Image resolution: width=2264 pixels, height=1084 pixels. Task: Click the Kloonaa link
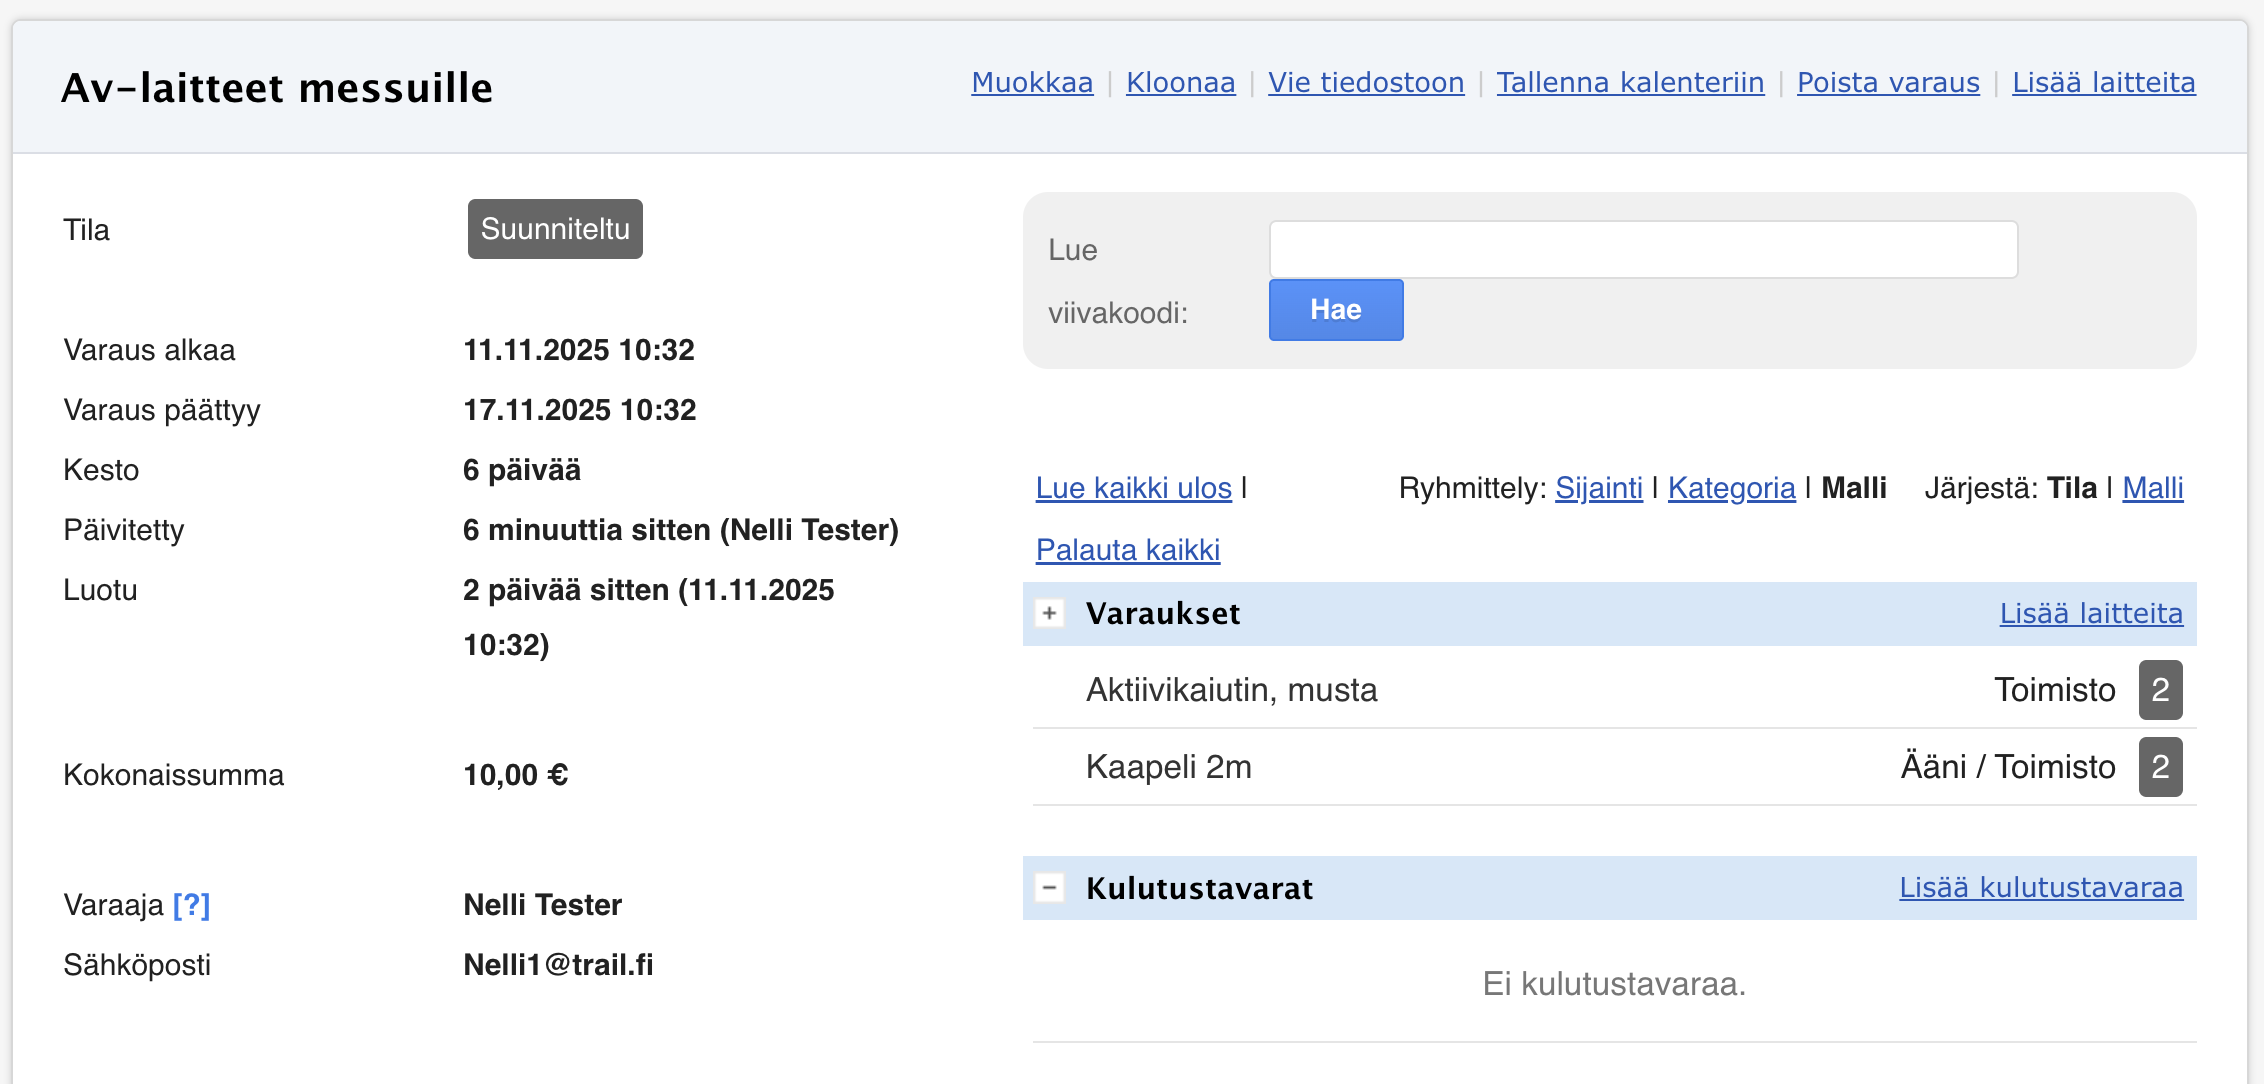[1180, 82]
